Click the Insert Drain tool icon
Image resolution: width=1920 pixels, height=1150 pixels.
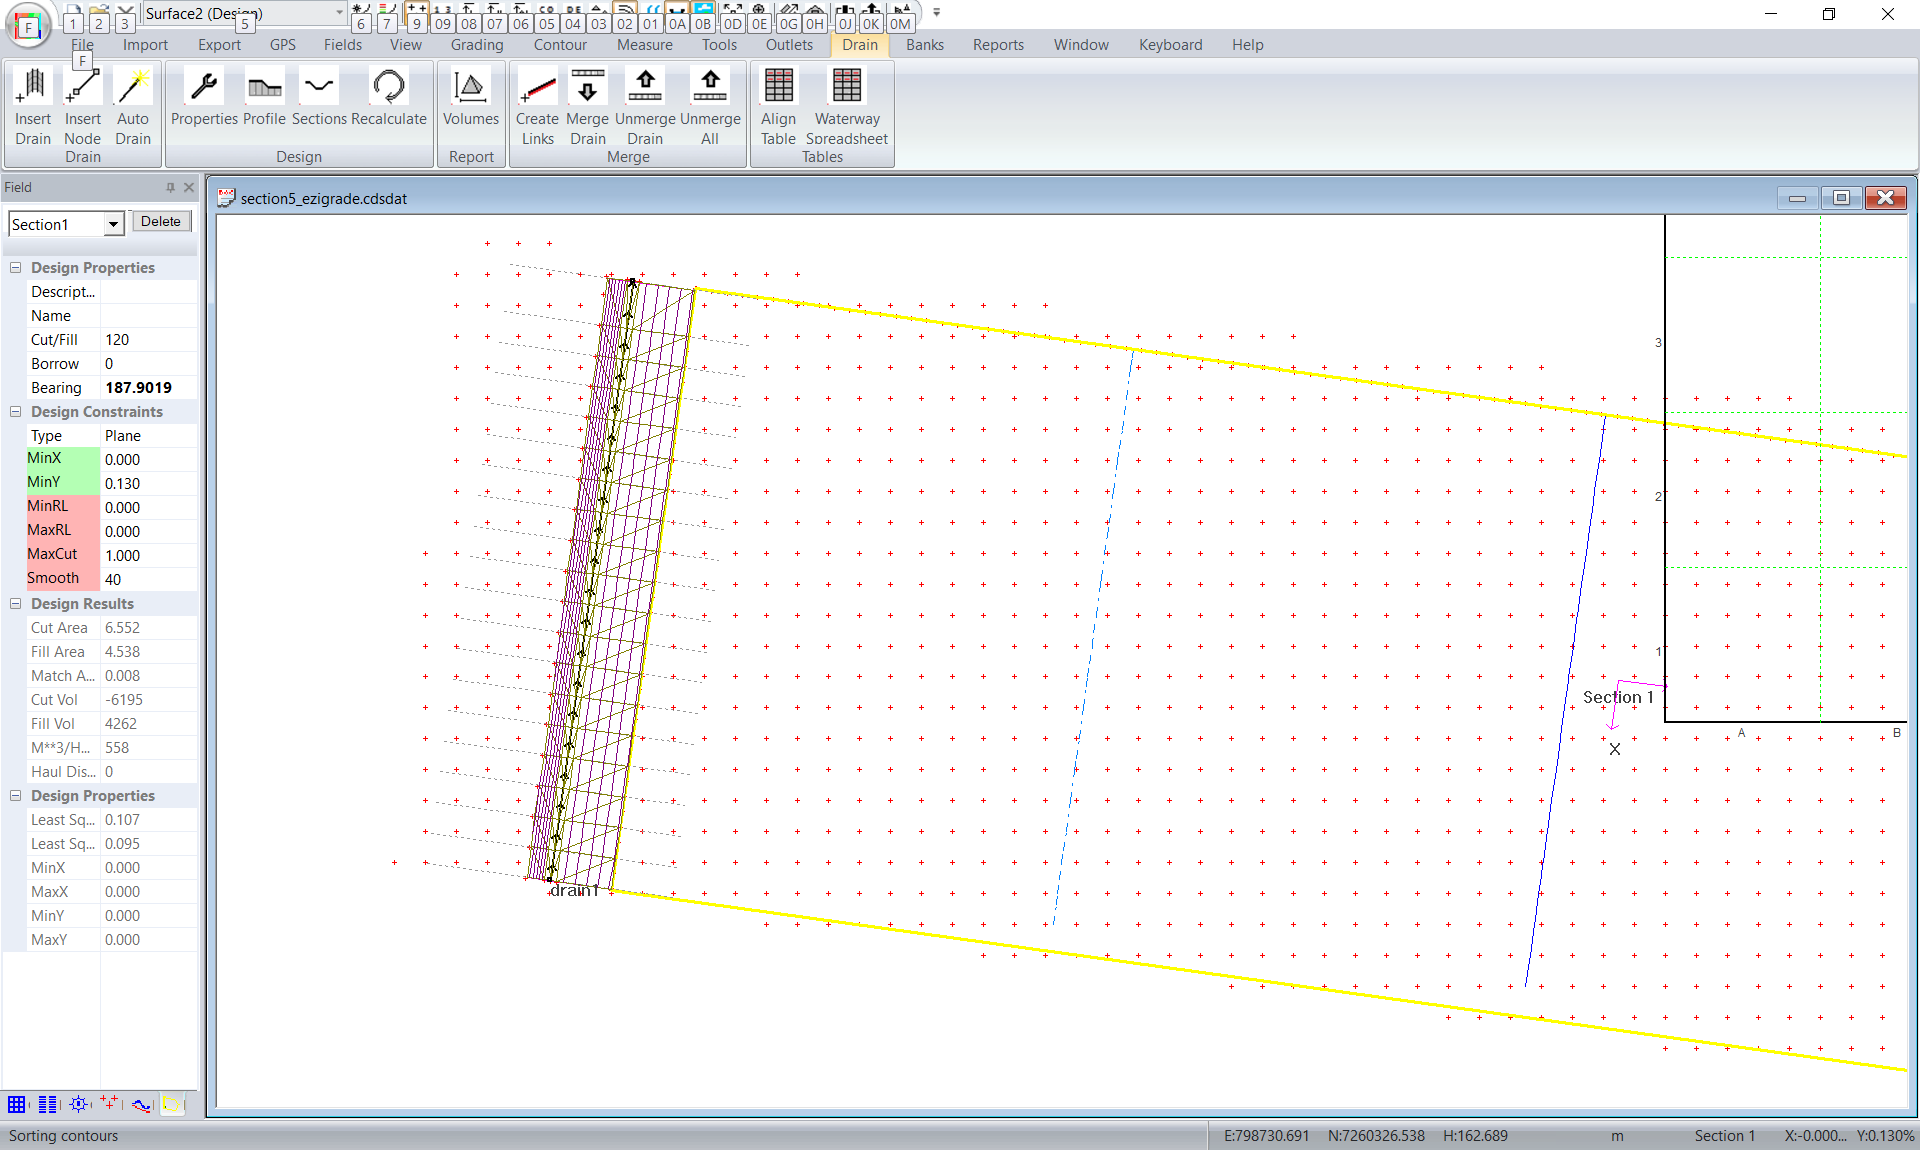point(32,88)
